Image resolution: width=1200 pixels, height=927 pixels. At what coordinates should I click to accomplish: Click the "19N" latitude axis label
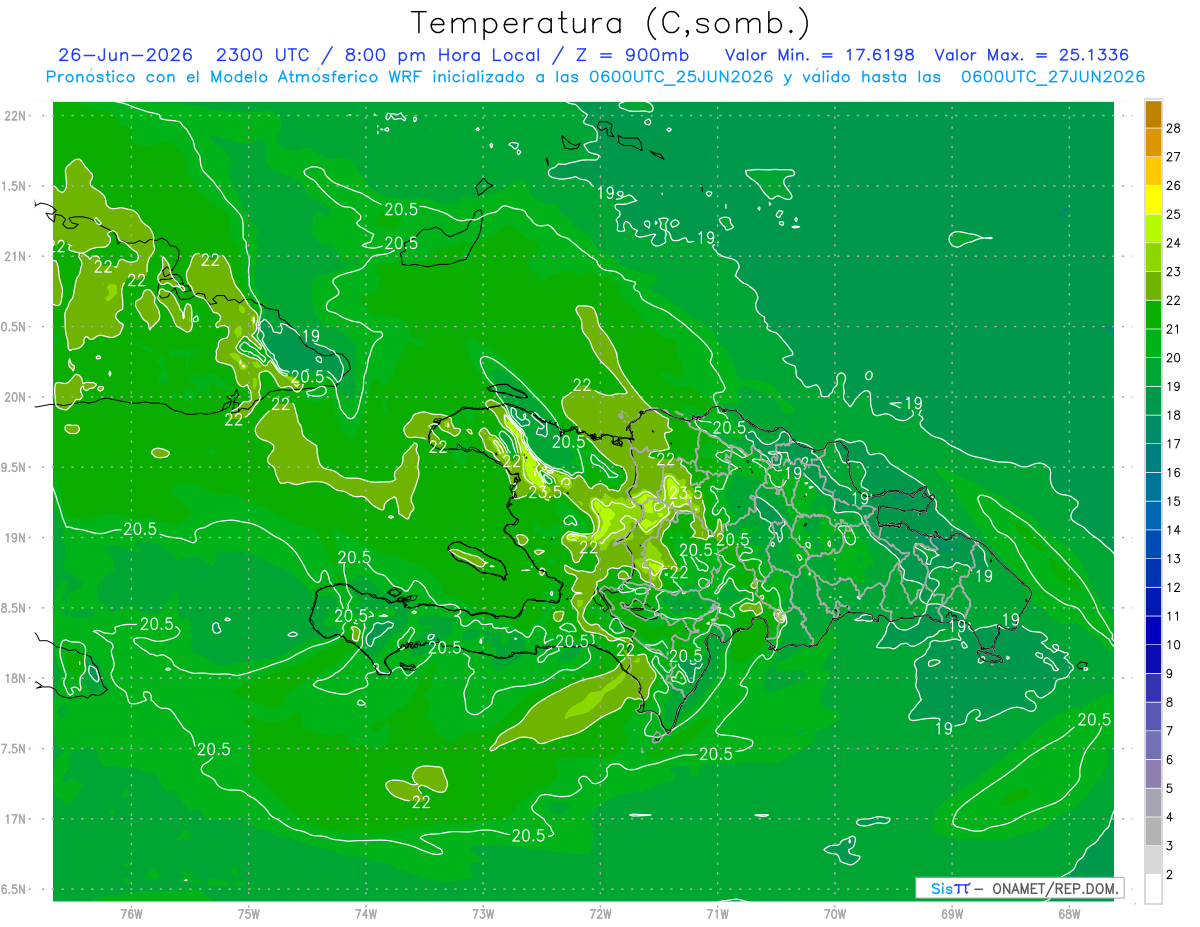[x=14, y=538]
